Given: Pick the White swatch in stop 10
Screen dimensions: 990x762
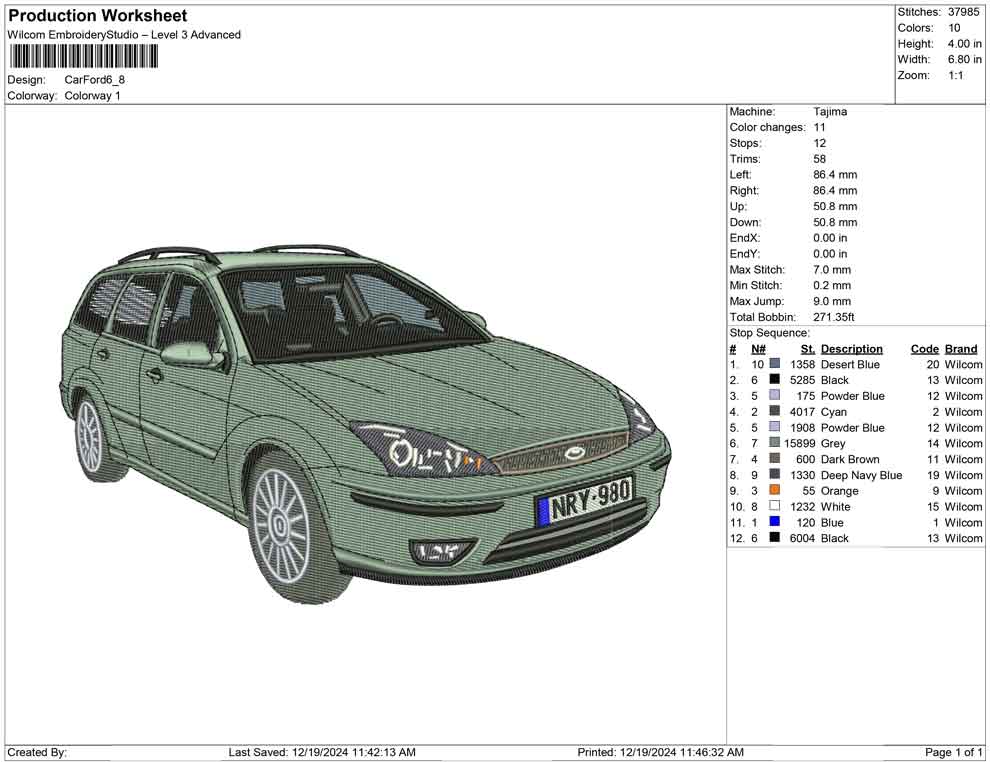Looking at the screenshot, I should click(775, 507).
